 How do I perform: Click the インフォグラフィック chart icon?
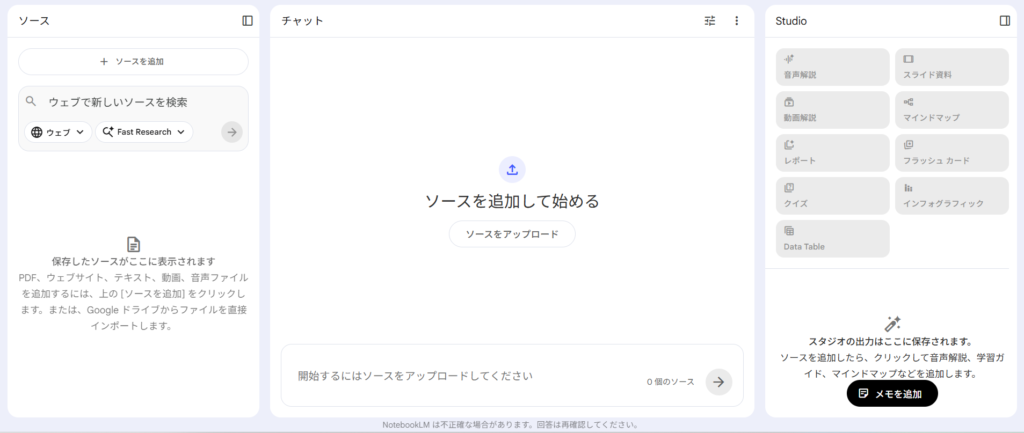tap(908, 187)
